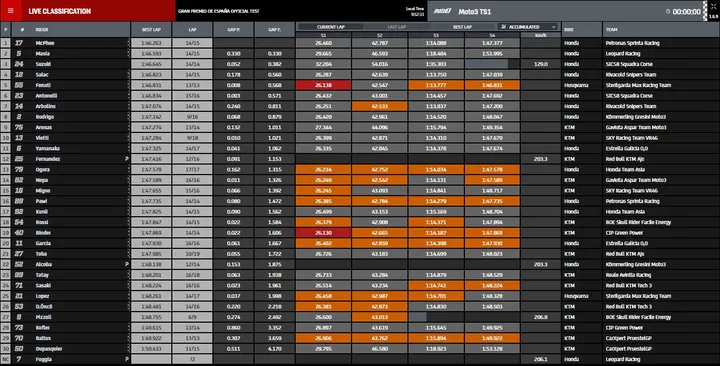The width and height of the screenshot is (720, 366).
Task: Click Yamanaka's S4 time 1:47.674
Action: point(492,148)
